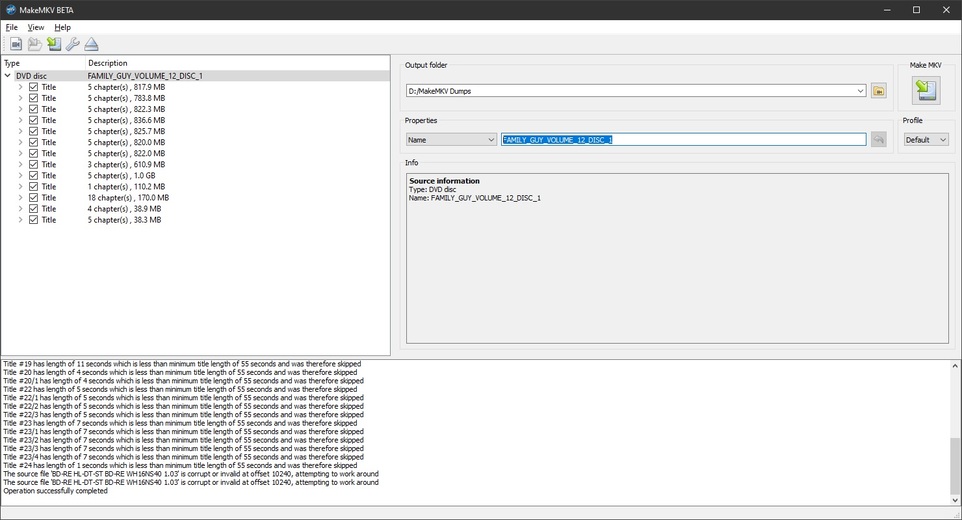Expand the 783.8 MB title row

[20, 98]
